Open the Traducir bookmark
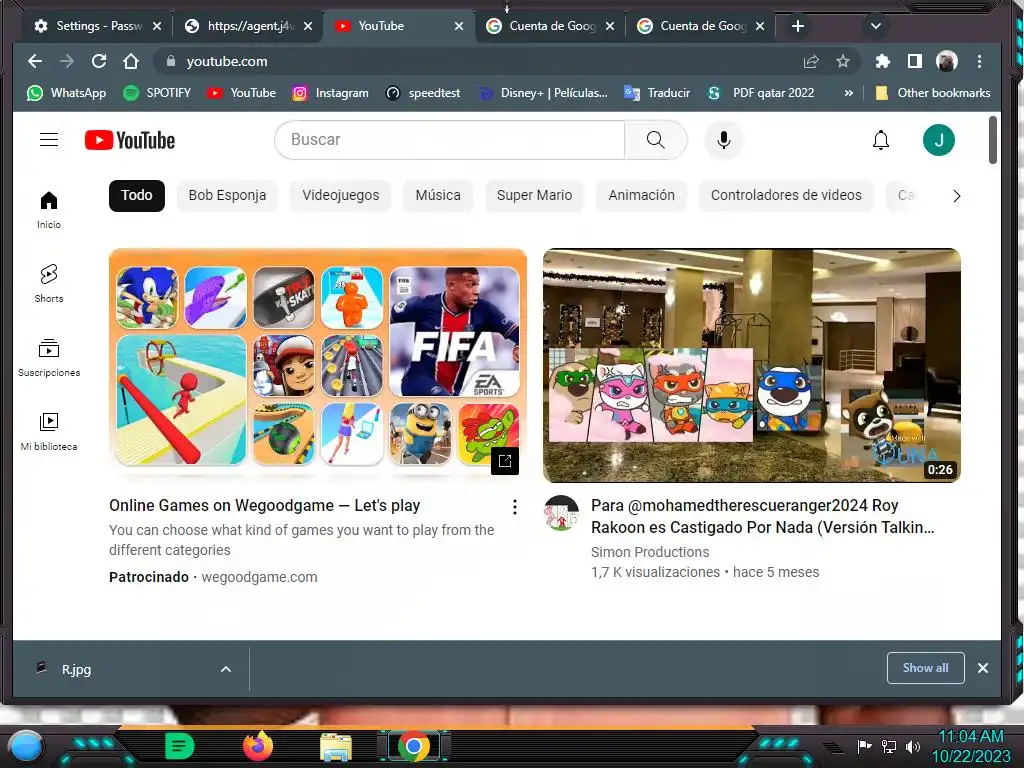This screenshot has height=768, width=1024. tap(657, 93)
